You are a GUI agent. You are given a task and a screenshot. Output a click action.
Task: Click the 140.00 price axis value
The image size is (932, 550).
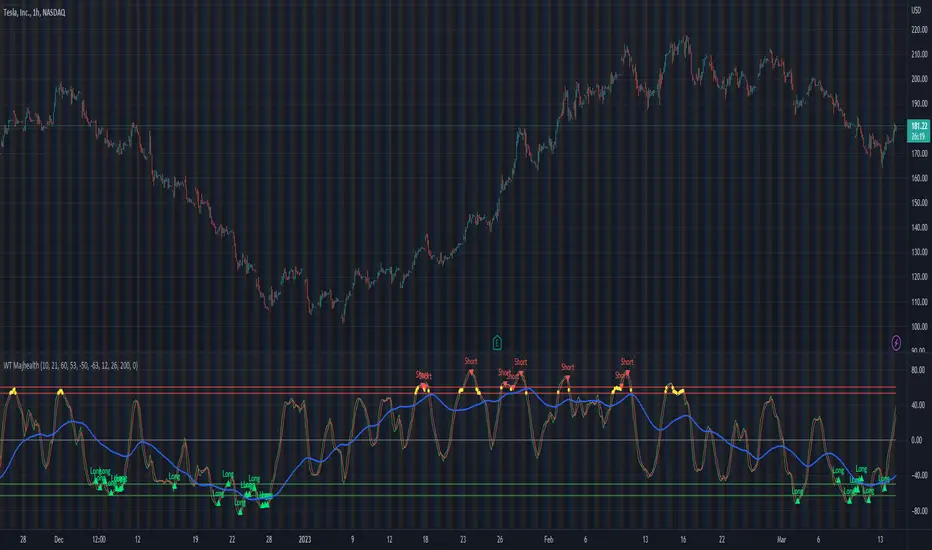click(920, 227)
